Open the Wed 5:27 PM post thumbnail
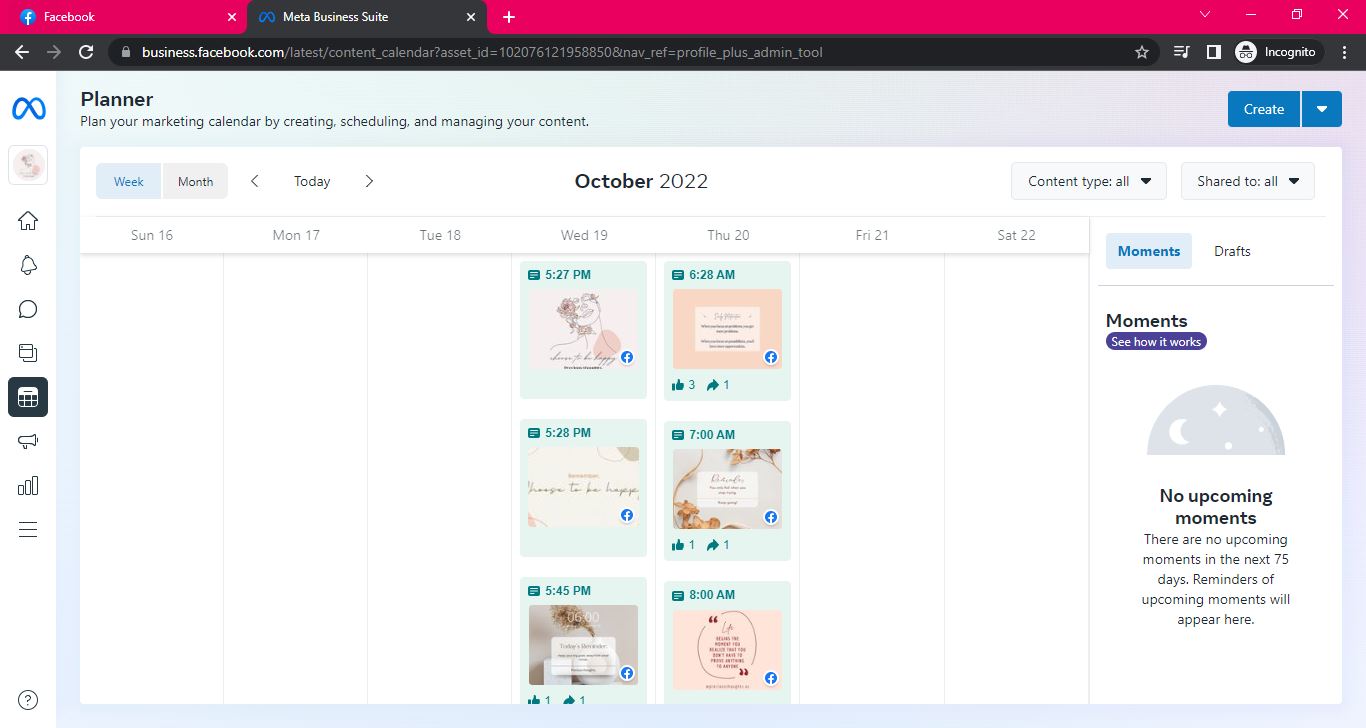This screenshot has width=1366, height=728. [583, 330]
